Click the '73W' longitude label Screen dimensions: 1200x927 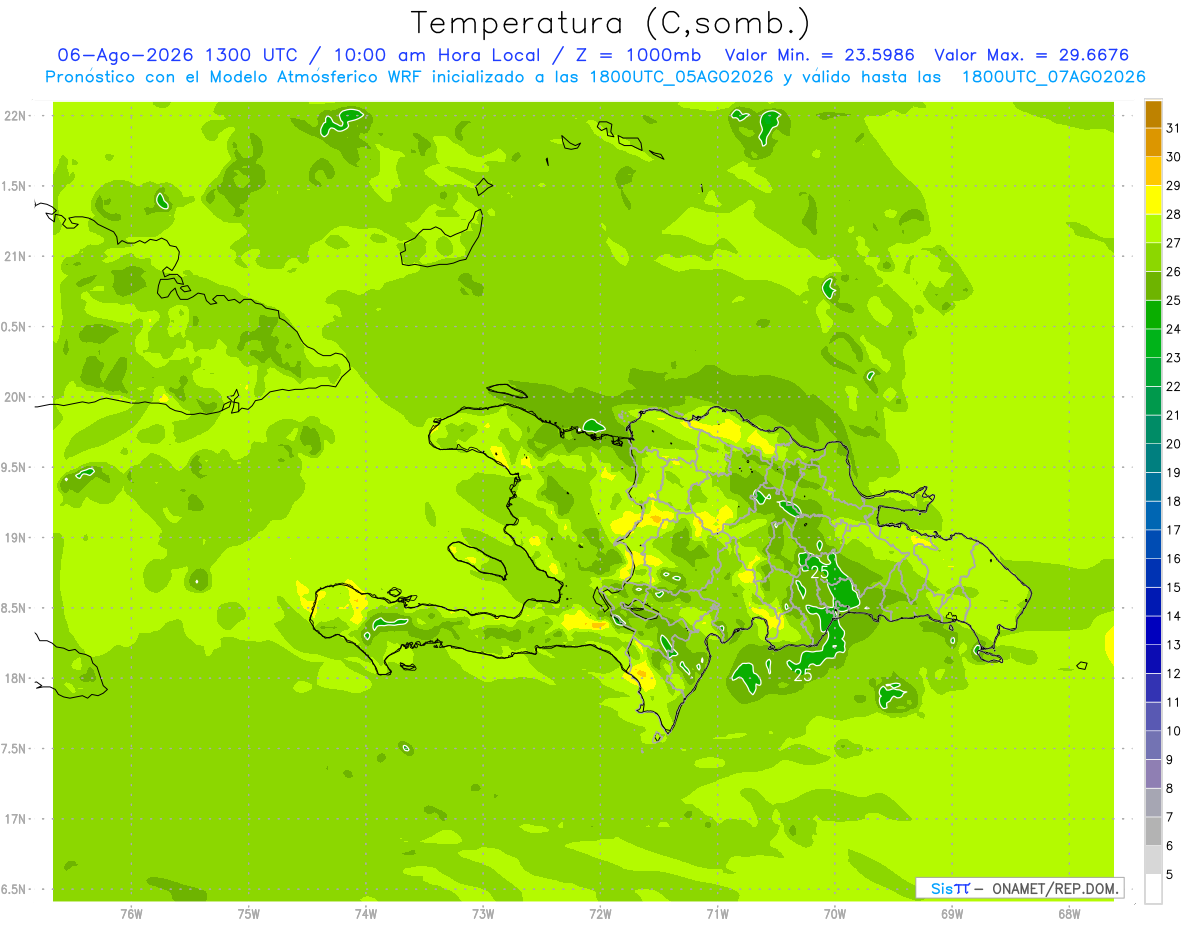pyautogui.click(x=483, y=915)
